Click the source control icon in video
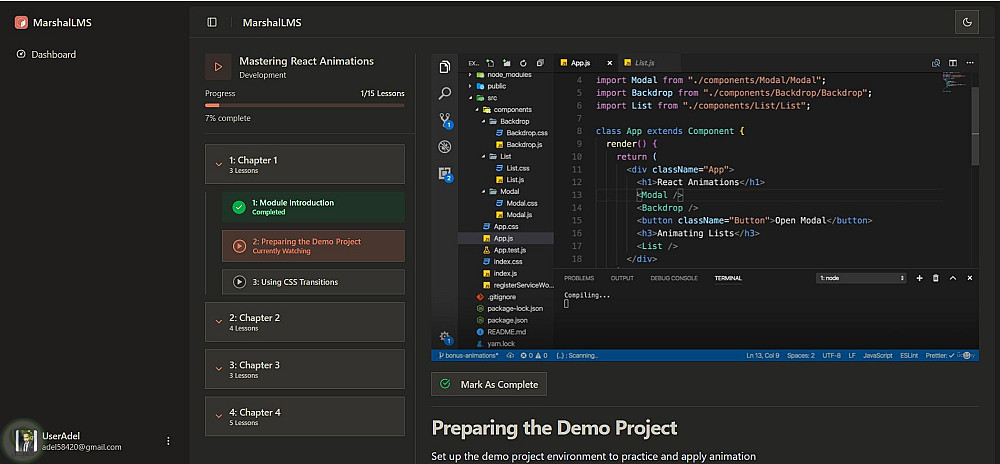This screenshot has height=464, width=1000. coord(445,120)
